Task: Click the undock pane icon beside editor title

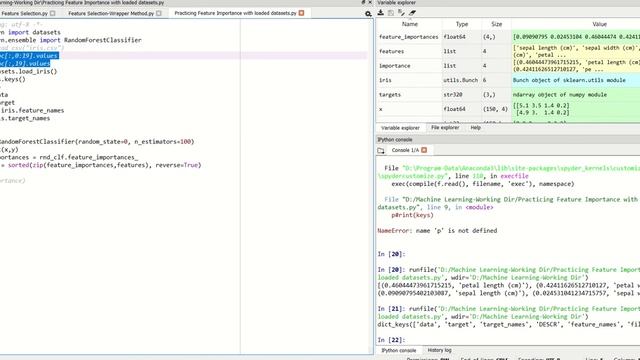Action: tap(363, 2)
